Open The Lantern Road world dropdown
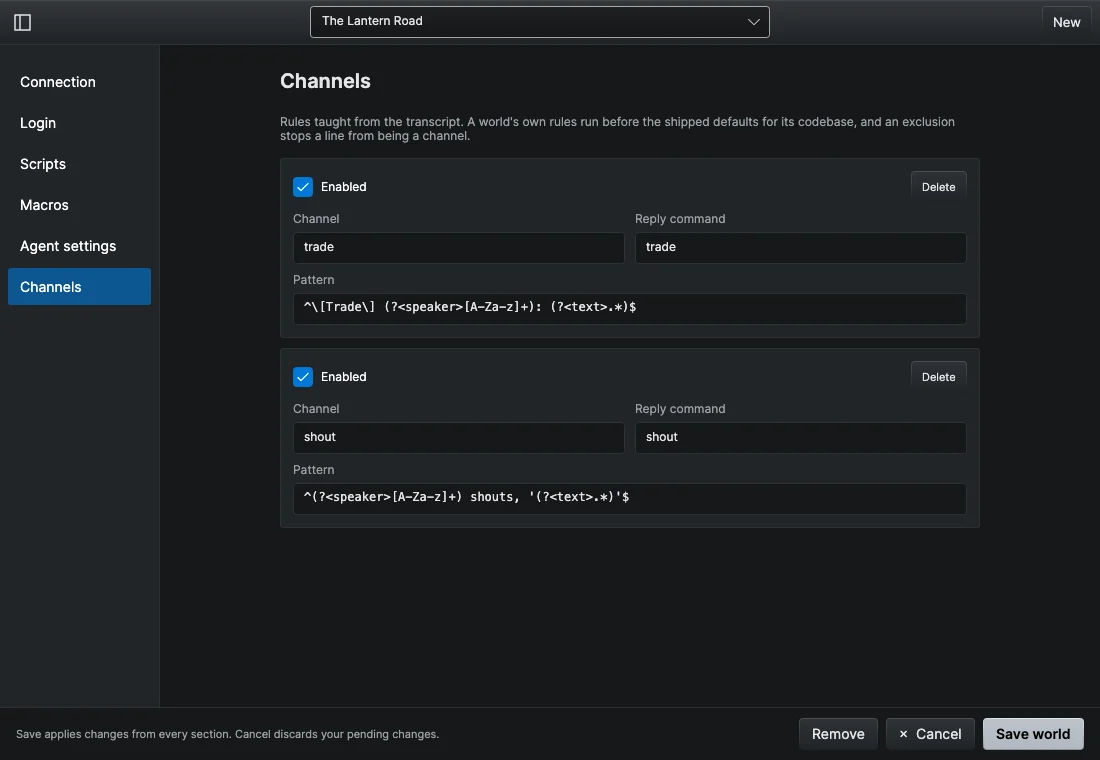 (x=539, y=22)
